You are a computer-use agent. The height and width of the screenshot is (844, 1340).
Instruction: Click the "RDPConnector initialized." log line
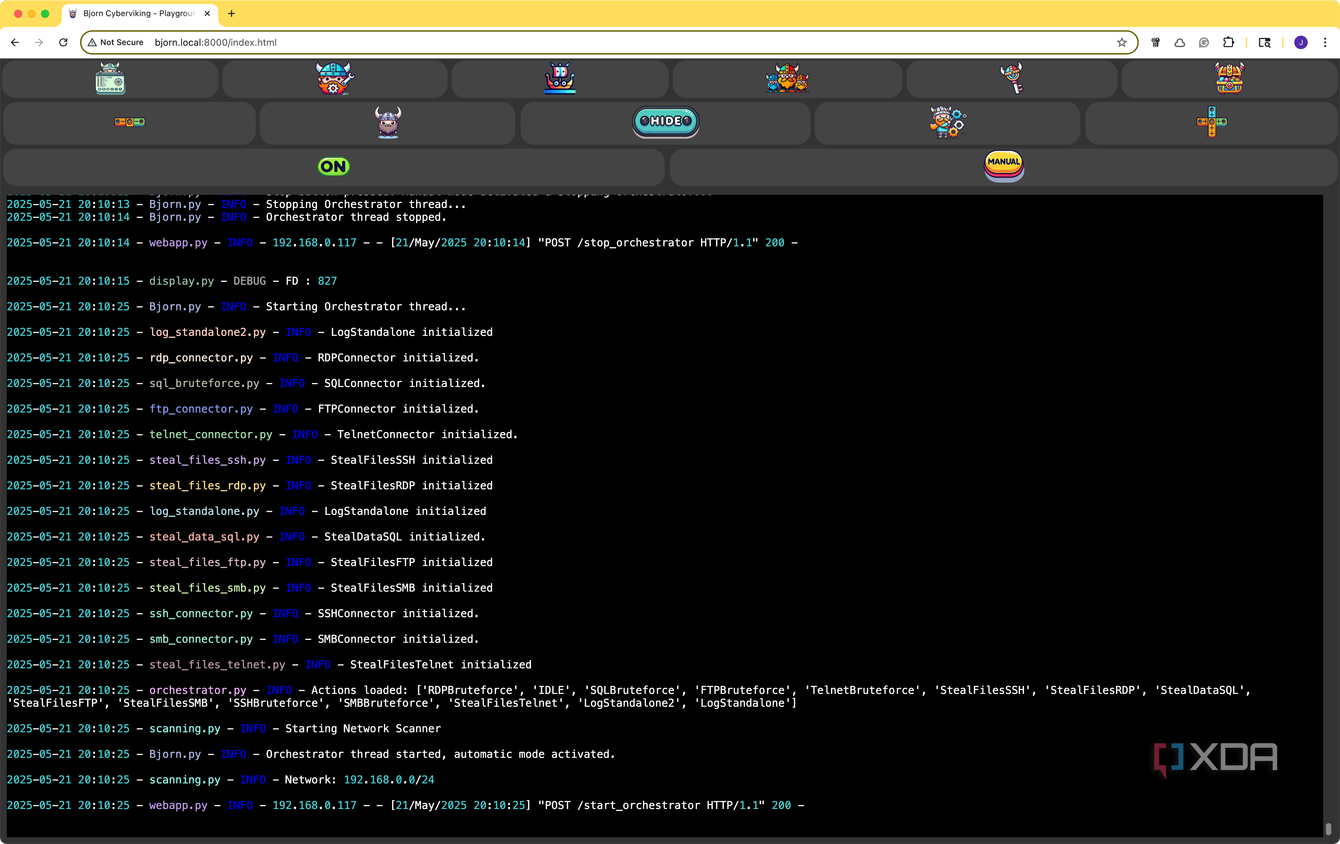click(x=243, y=358)
